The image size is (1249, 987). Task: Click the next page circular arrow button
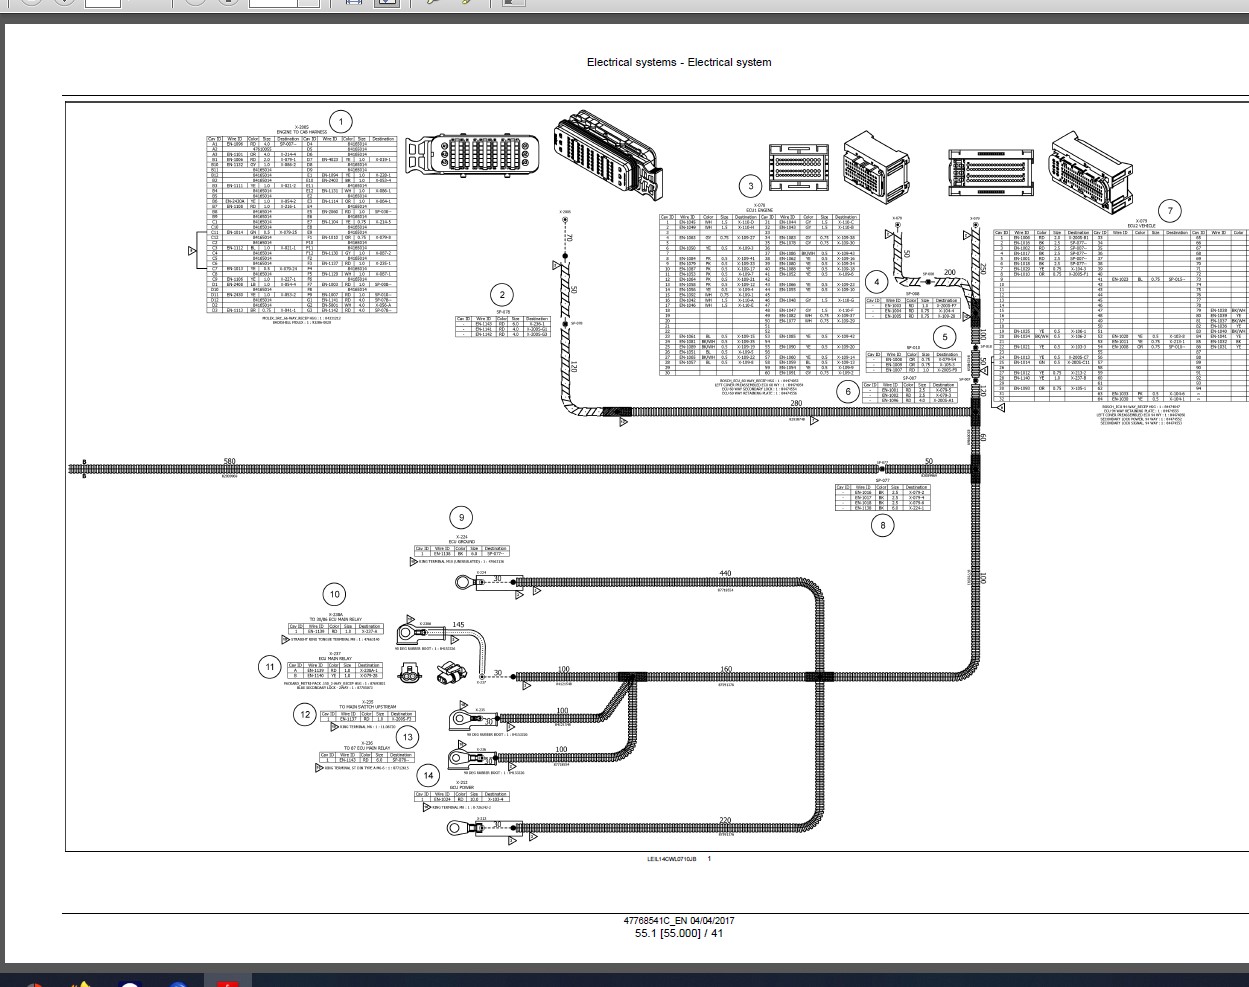[x=62, y=5]
